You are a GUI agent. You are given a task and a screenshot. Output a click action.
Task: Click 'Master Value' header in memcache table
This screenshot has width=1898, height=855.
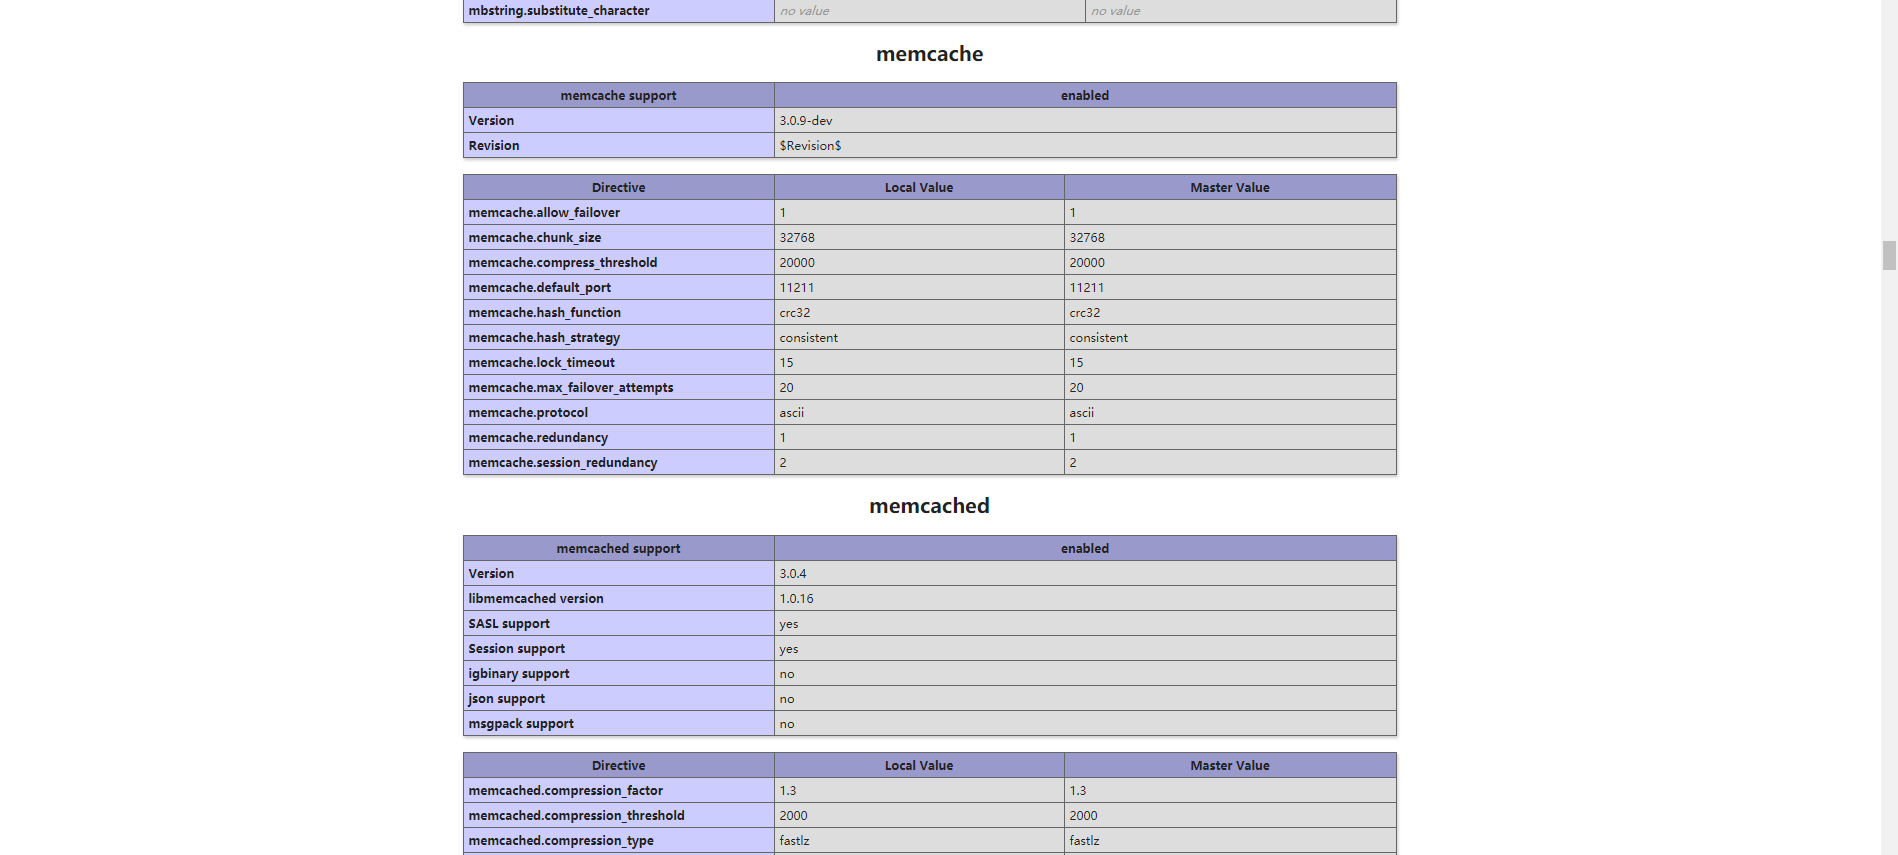click(1230, 188)
